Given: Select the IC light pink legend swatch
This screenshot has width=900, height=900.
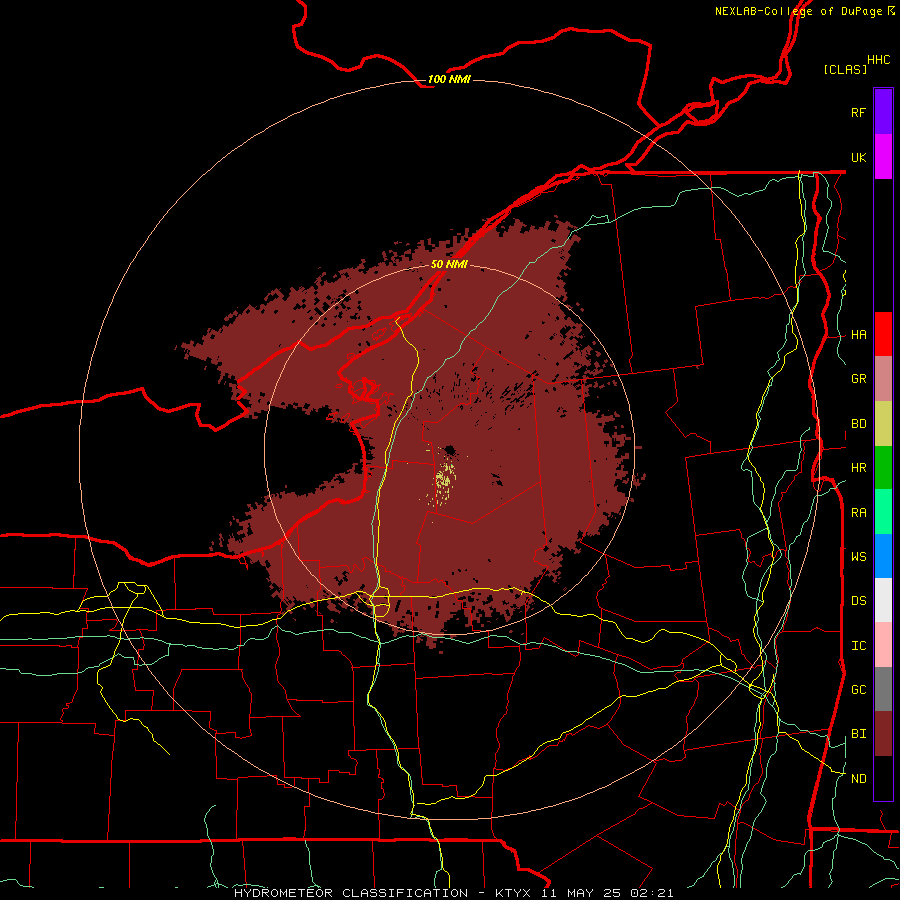Looking at the screenshot, I should click(883, 645).
